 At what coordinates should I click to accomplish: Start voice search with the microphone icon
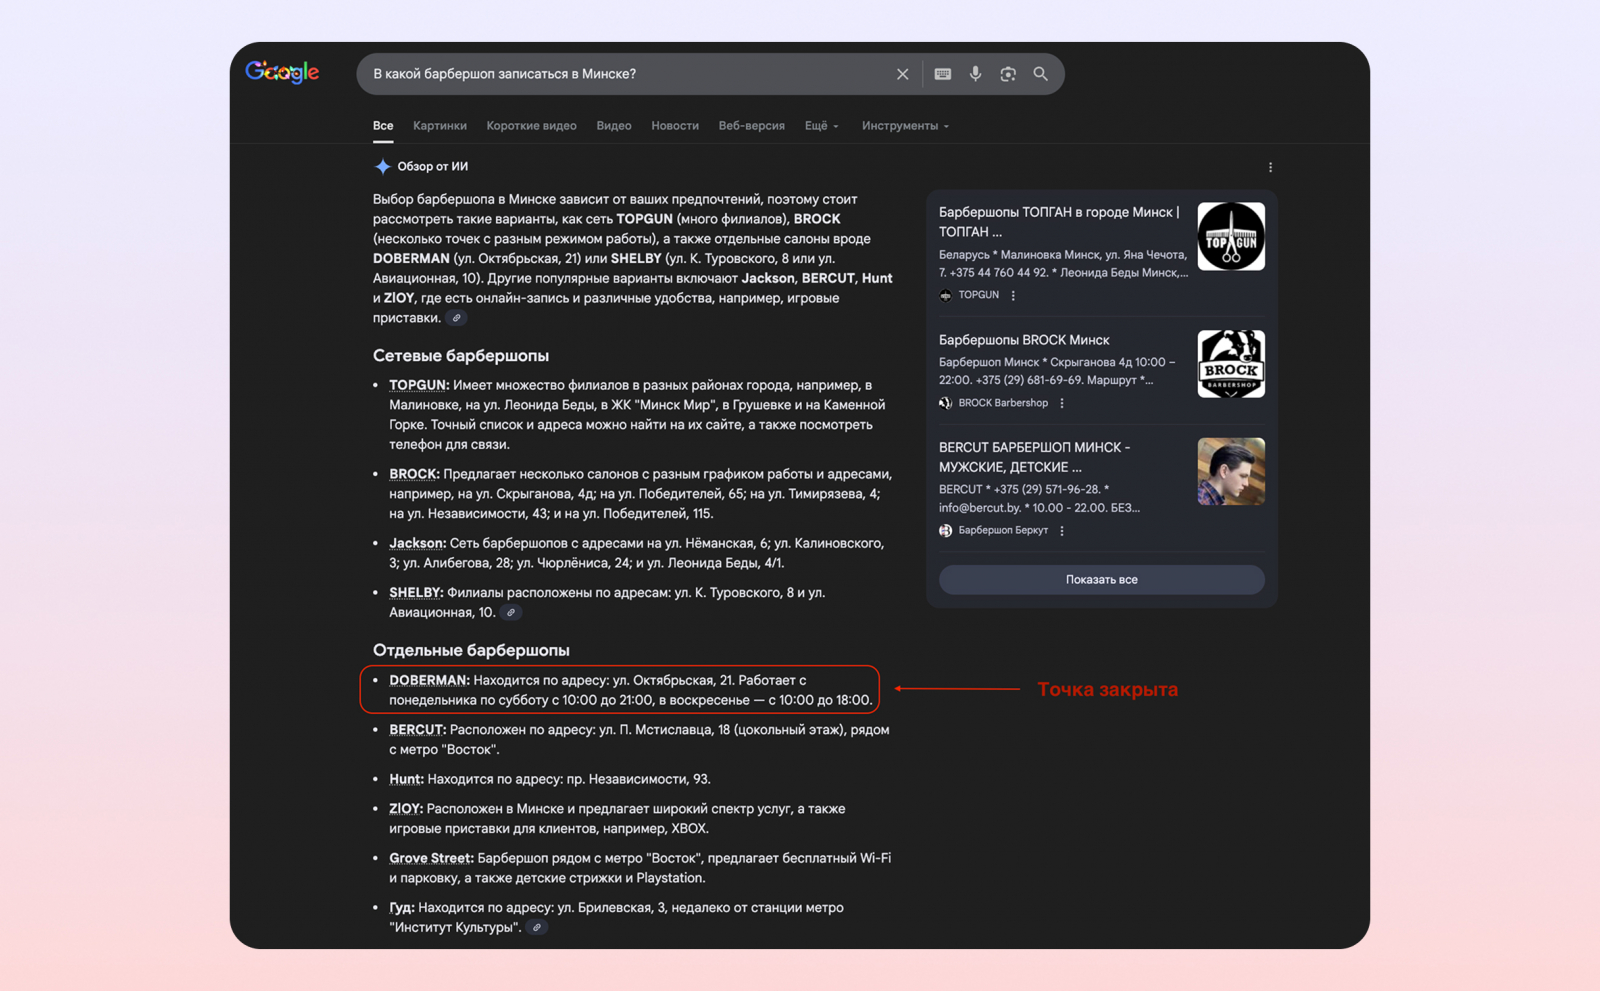tap(975, 74)
